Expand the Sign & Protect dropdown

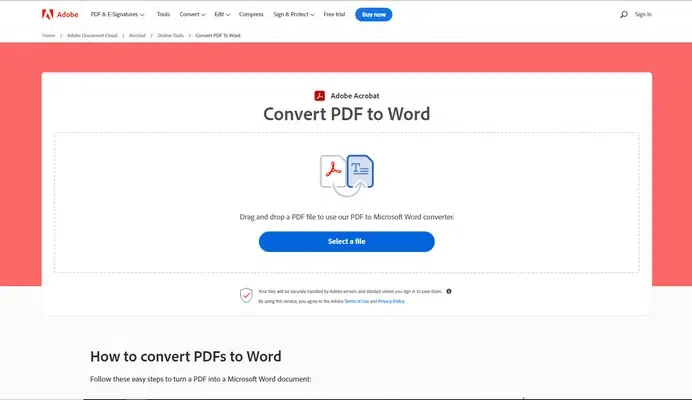pyautogui.click(x=294, y=15)
